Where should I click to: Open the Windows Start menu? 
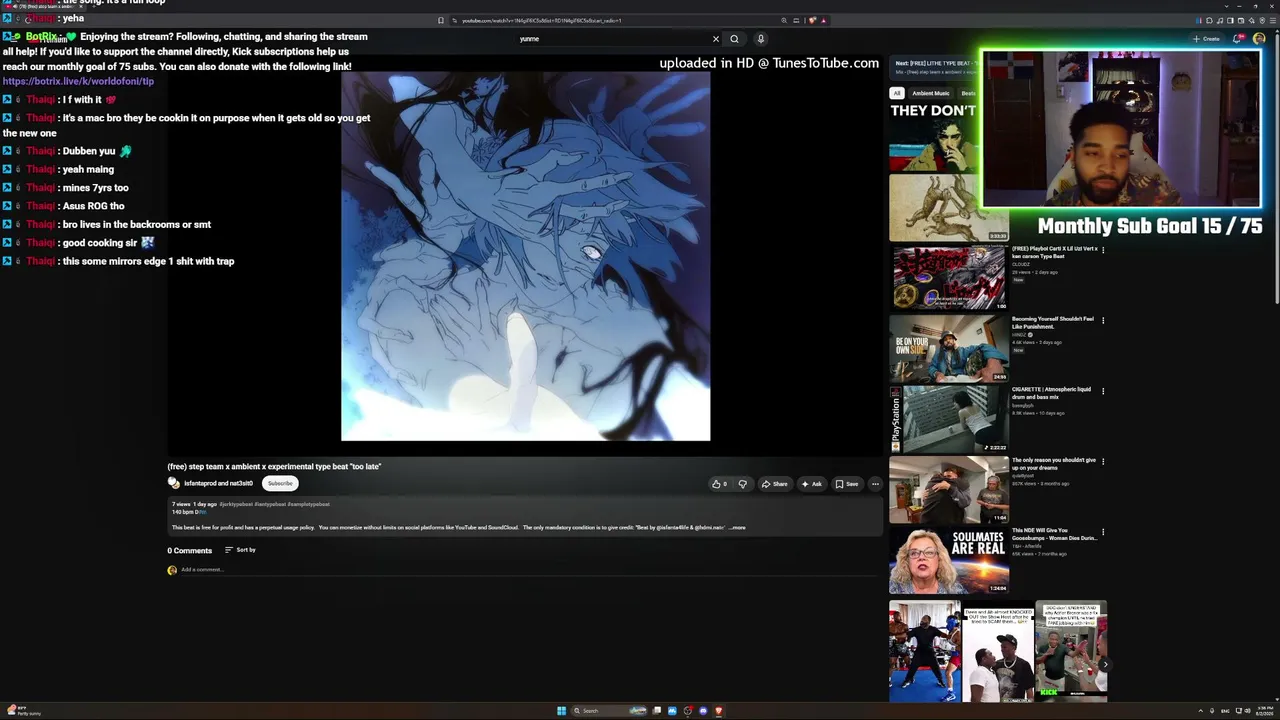(561, 711)
